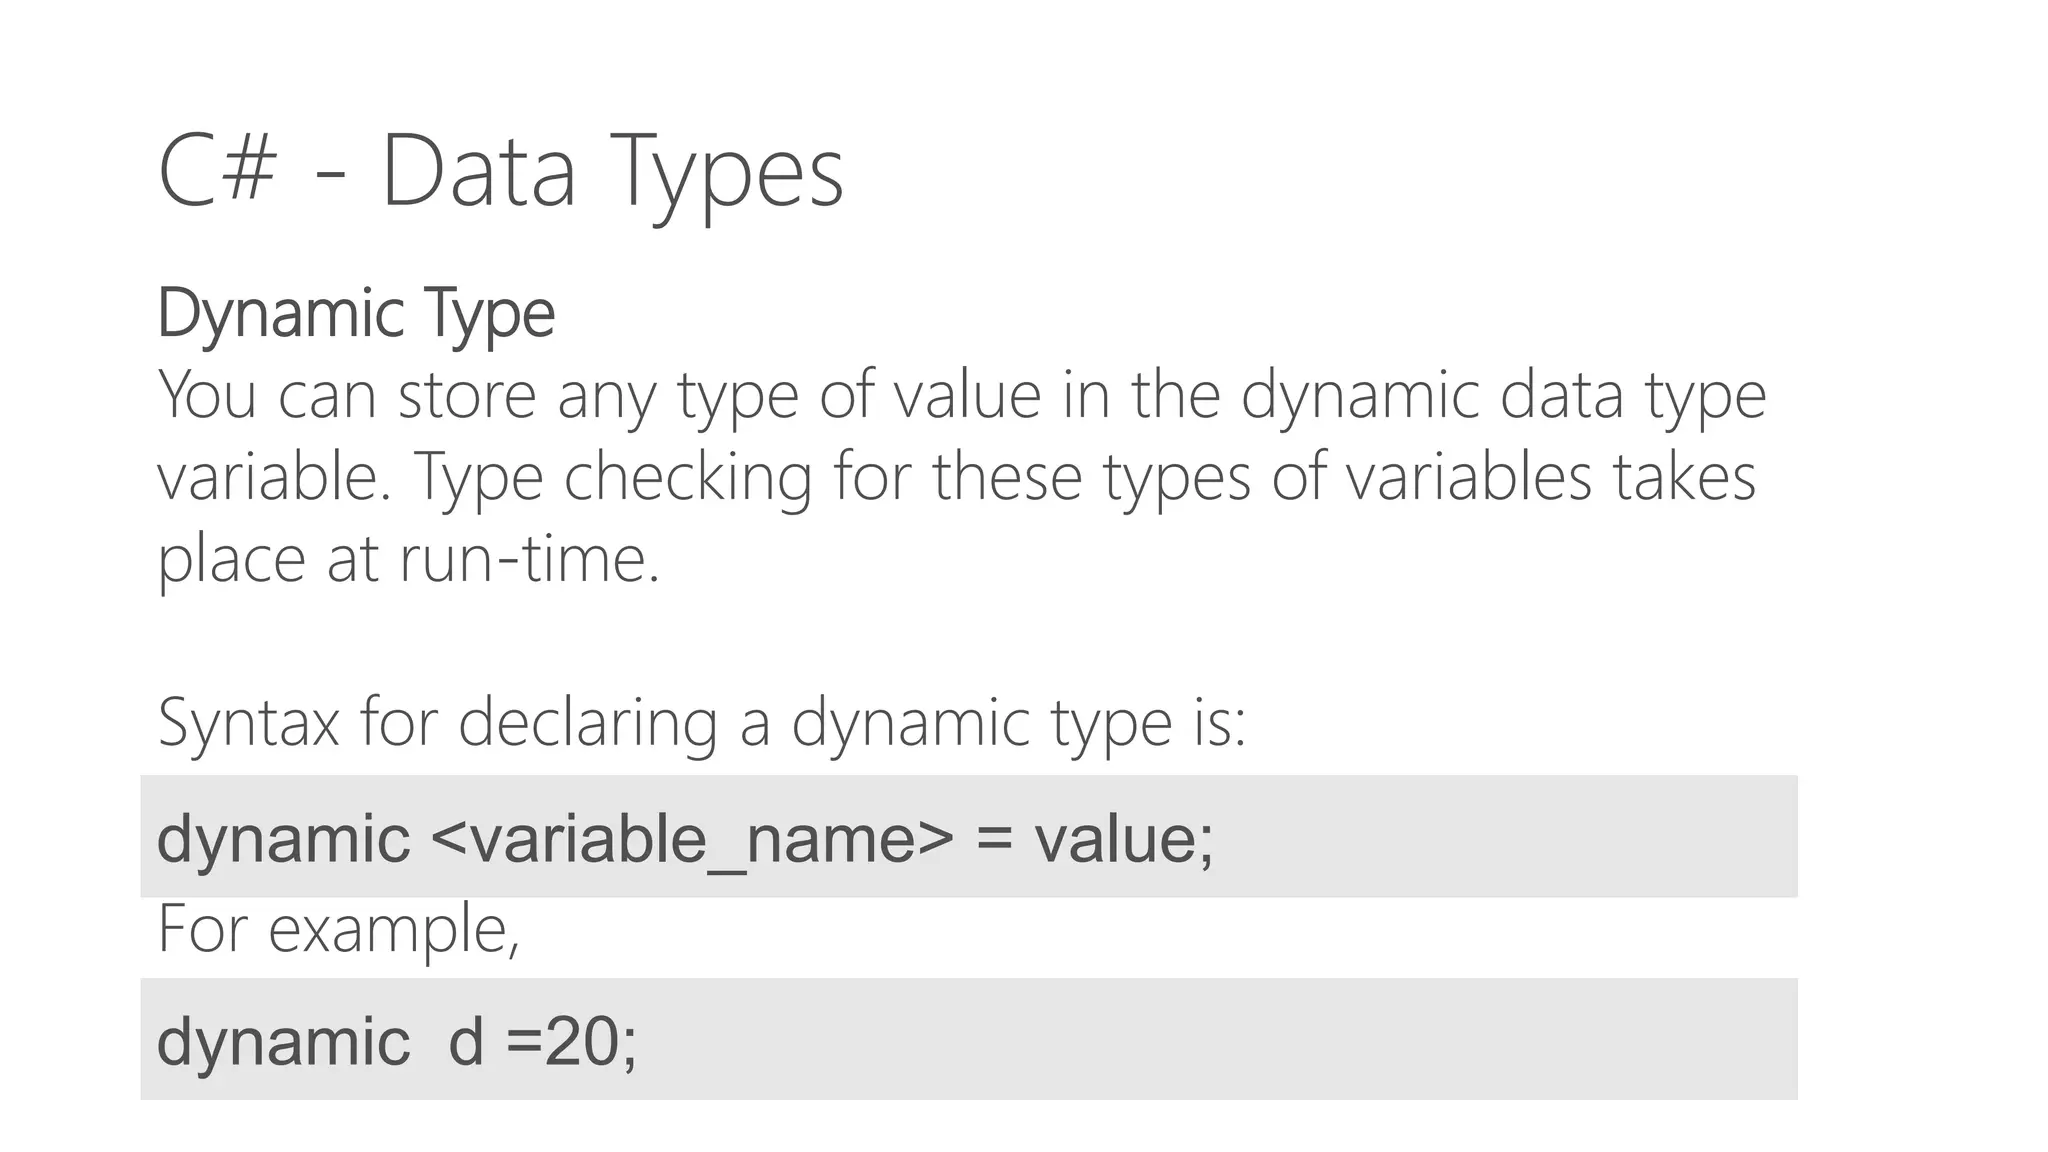The image size is (2048, 1152).
Task: Click the 'Dynamic Type' subheading
Action: pos(356,315)
